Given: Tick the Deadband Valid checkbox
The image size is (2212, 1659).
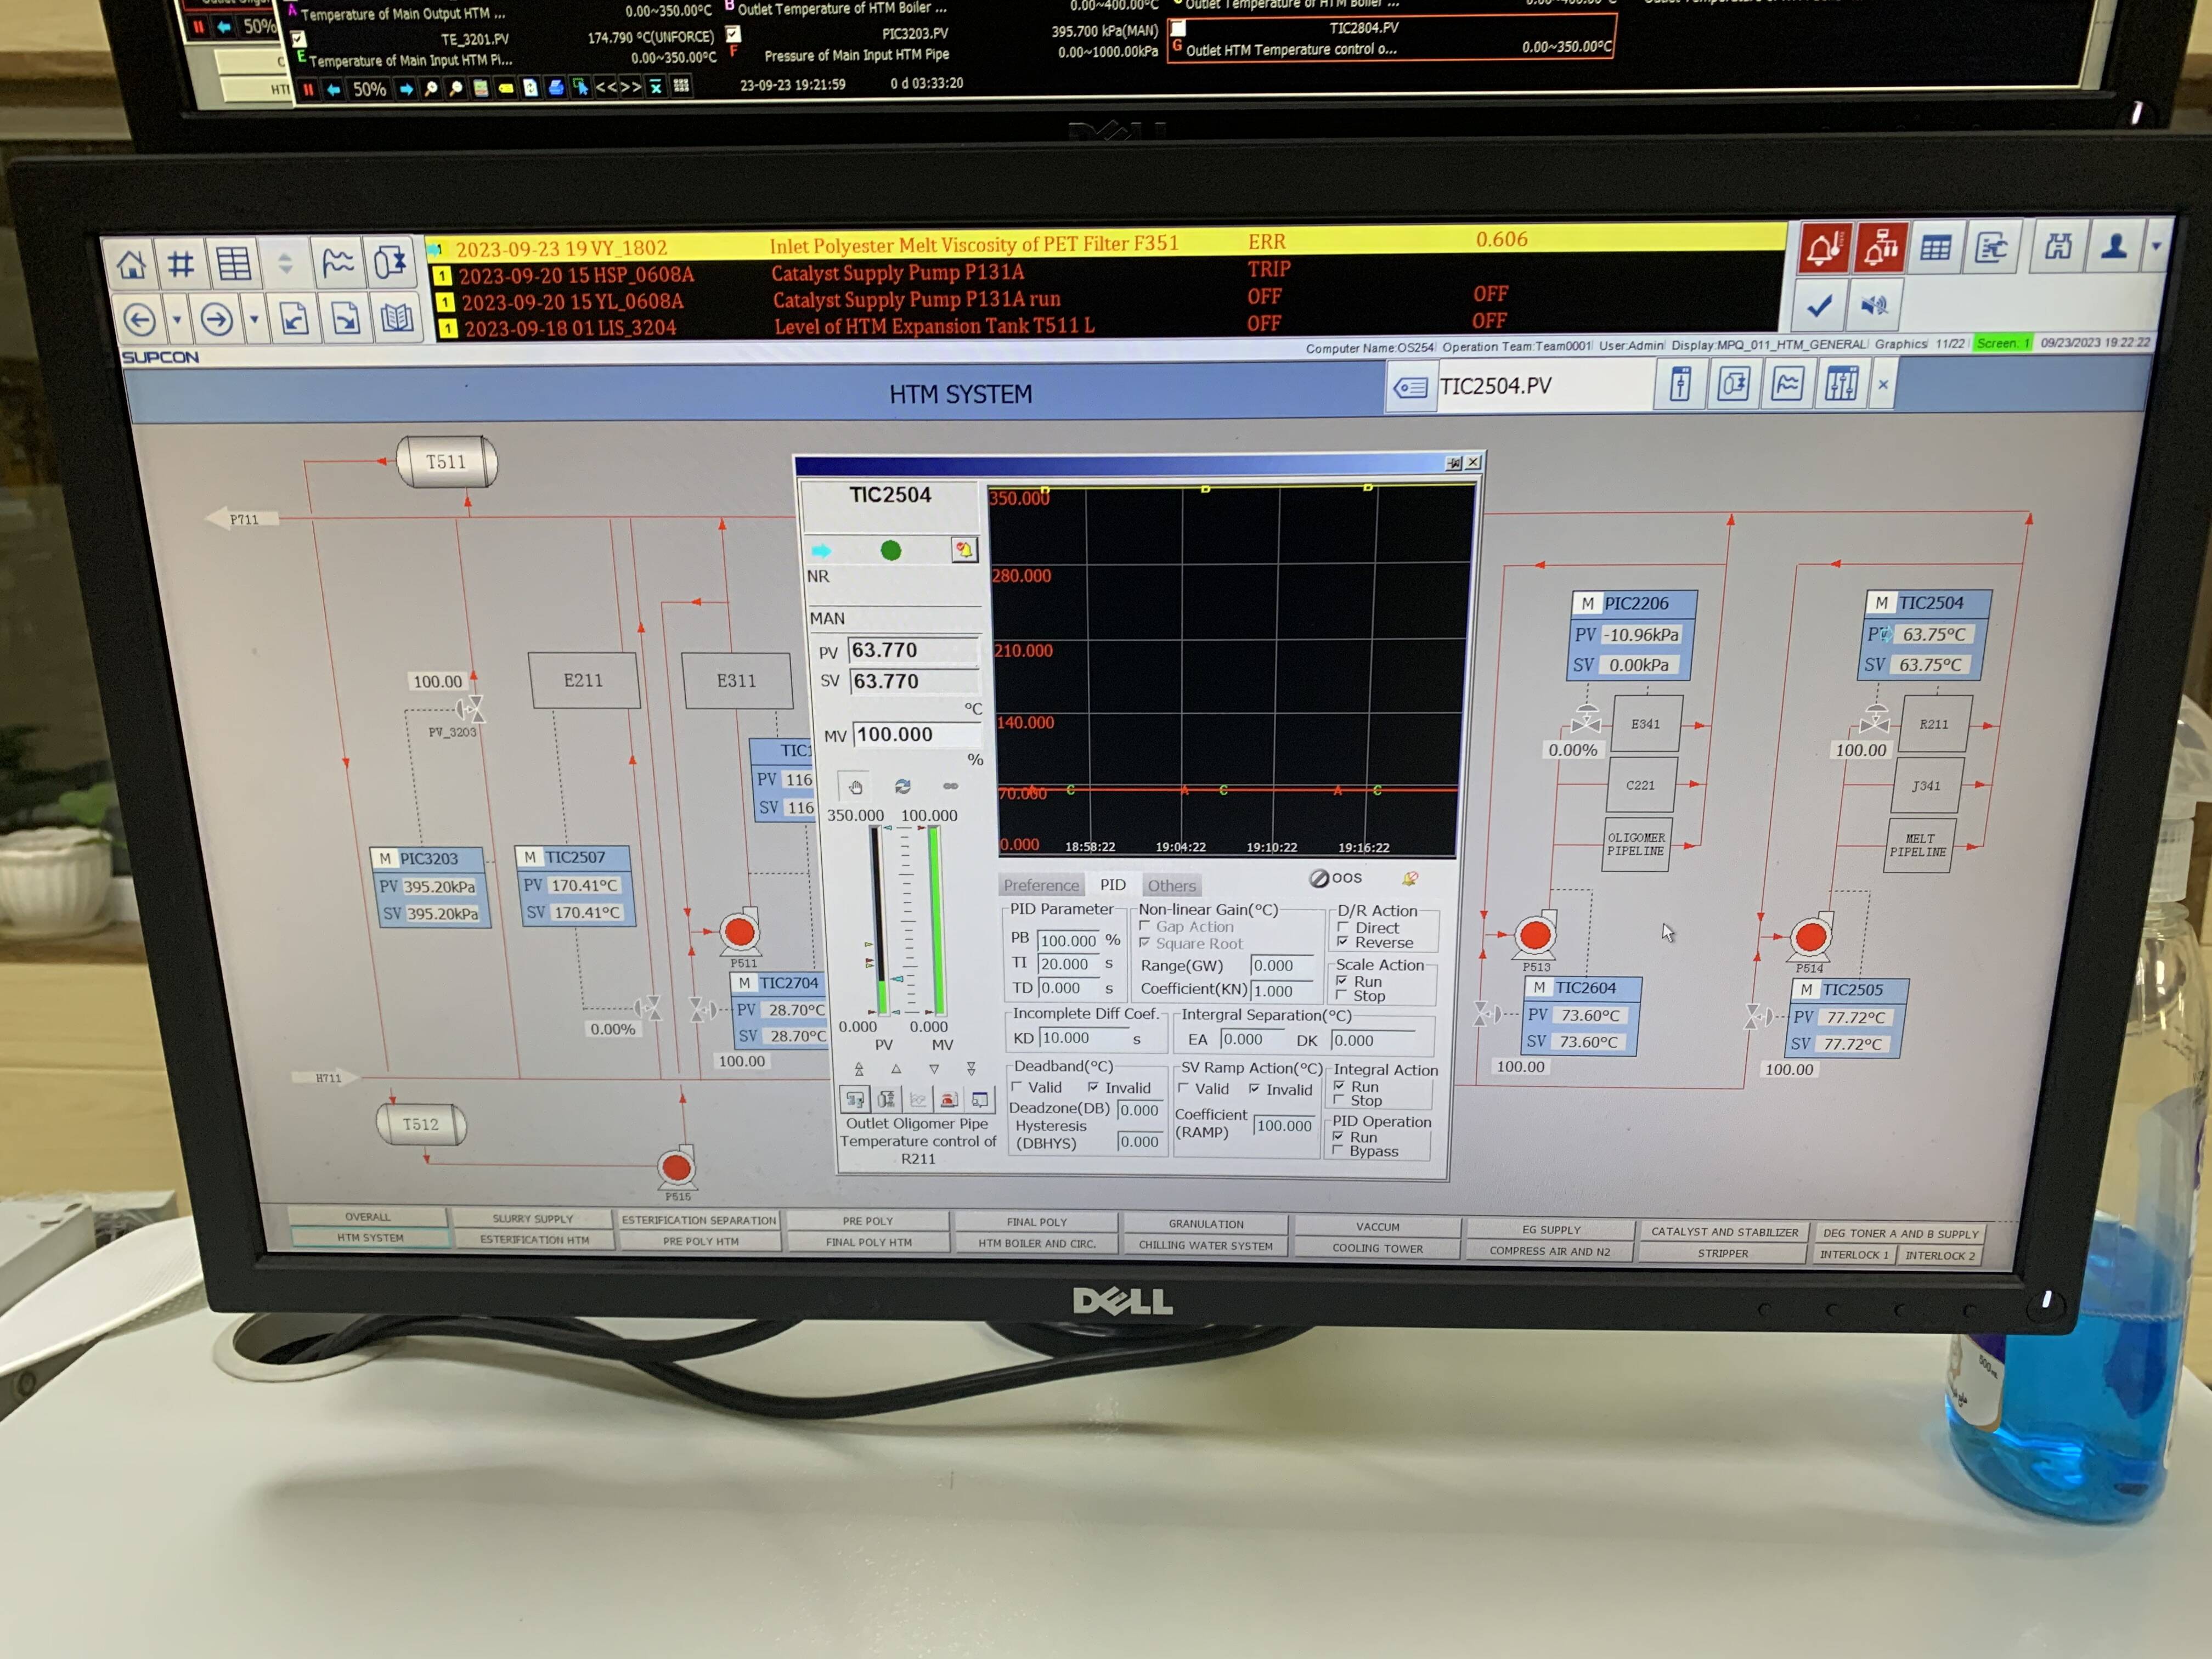Looking at the screenshot, I should click(1017, 1087).
